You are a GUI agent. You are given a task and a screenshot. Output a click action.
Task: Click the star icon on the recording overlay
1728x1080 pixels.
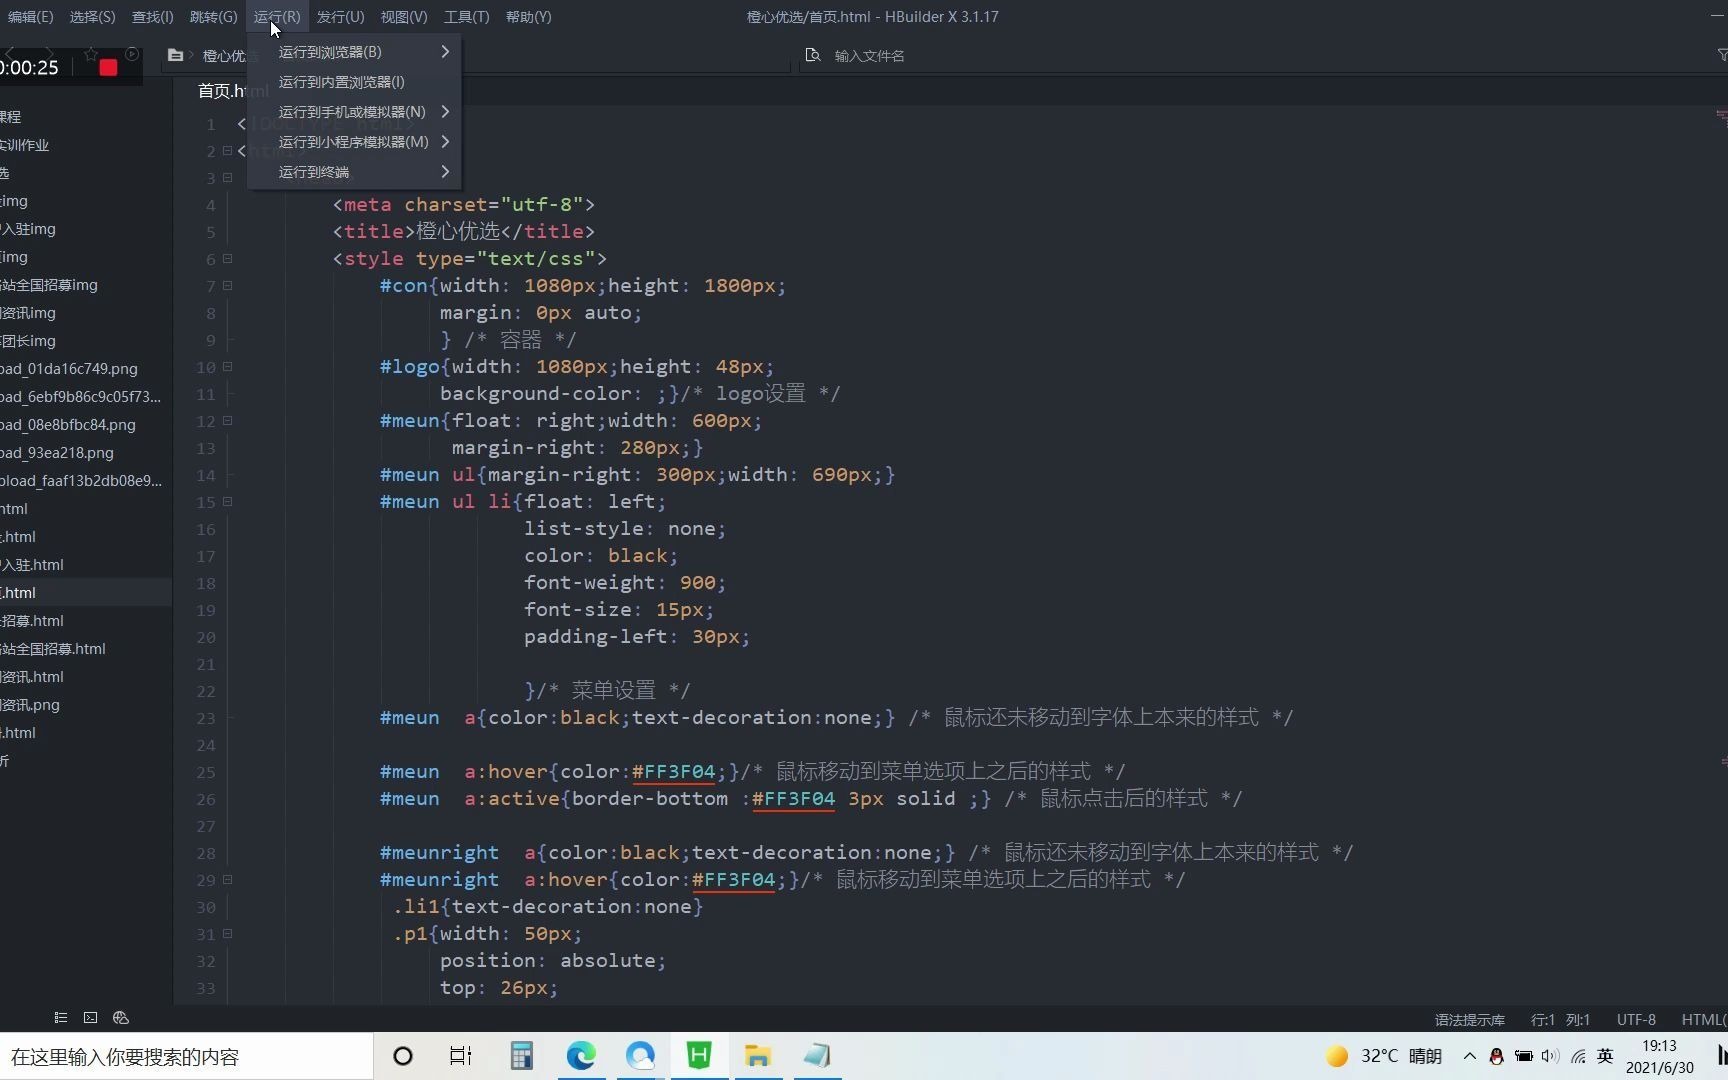point(91,54)
